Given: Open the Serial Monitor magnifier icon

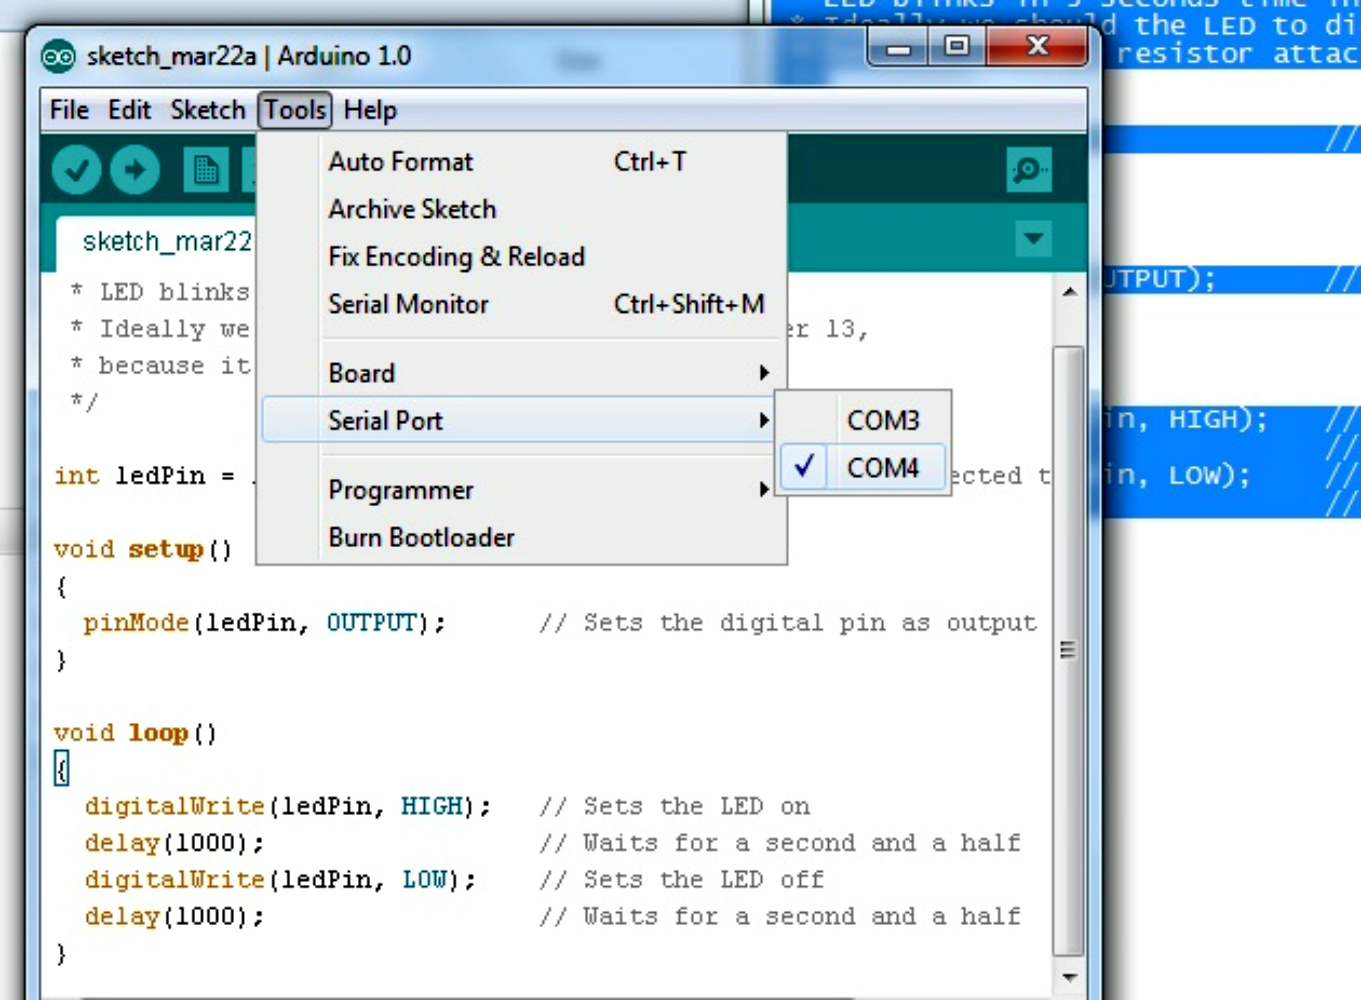Looking at the screenshot, I should pyautogui.click(x=1028, y=171).
